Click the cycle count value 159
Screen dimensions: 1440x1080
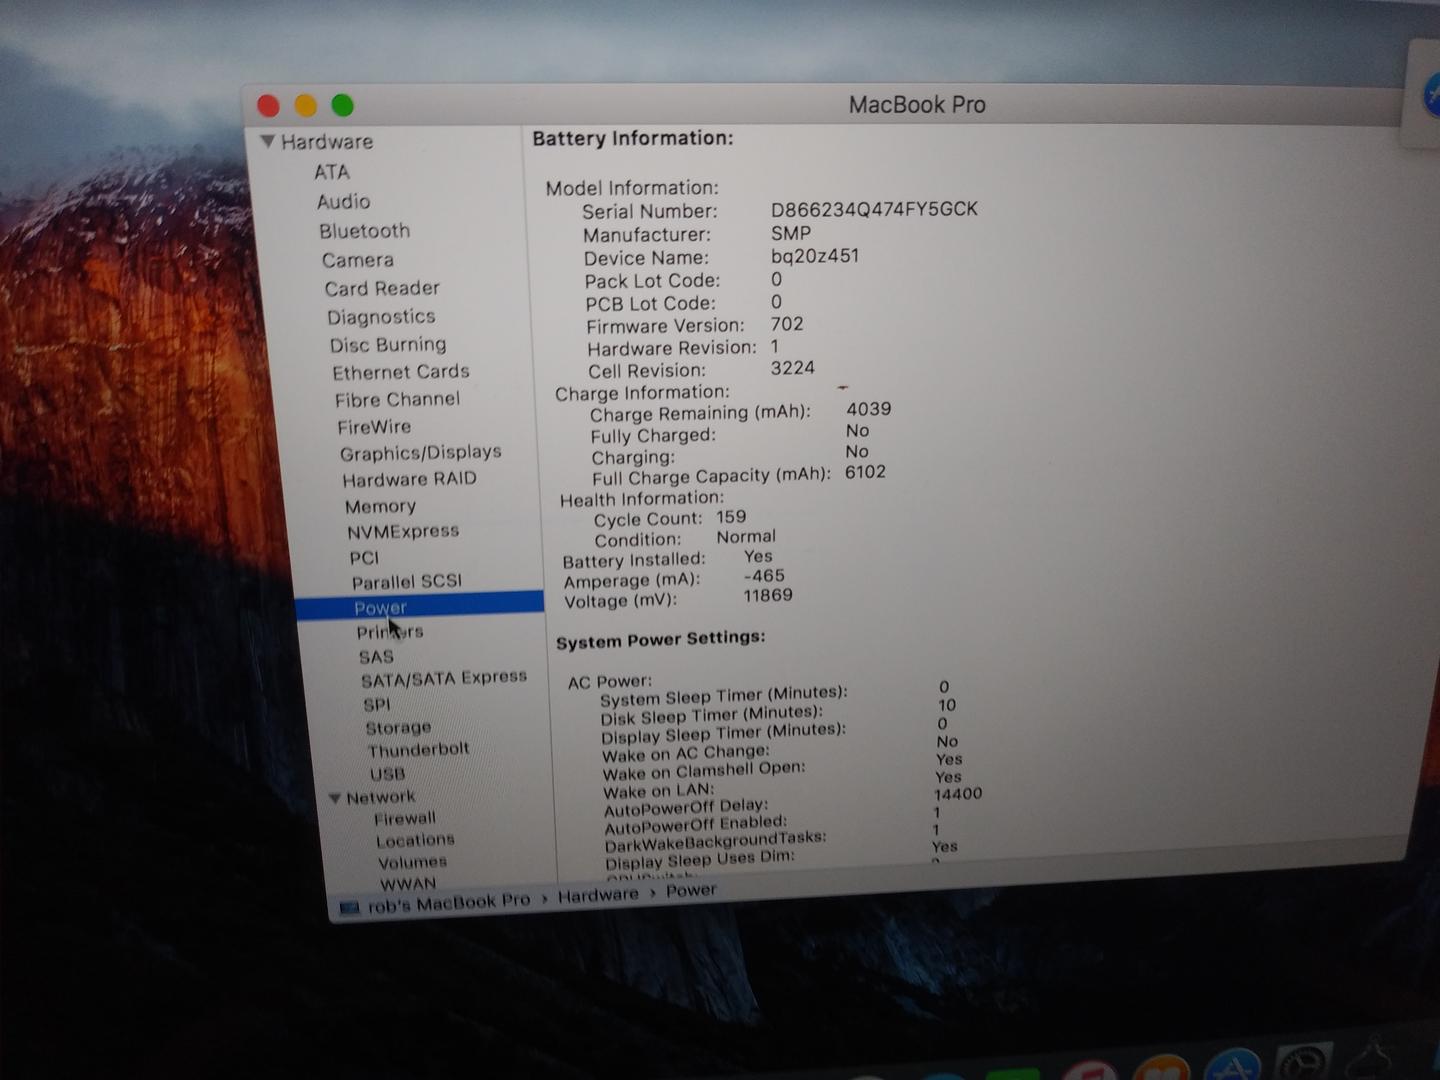[x=730, y=517]
